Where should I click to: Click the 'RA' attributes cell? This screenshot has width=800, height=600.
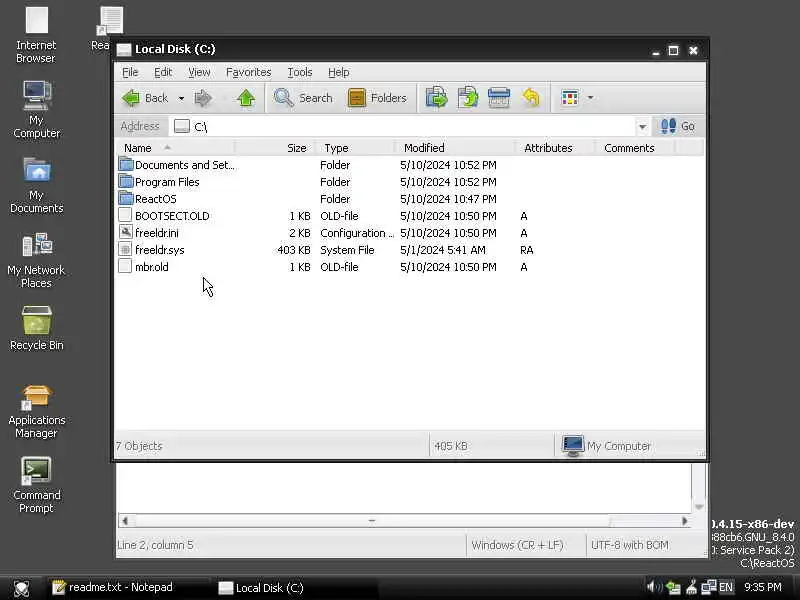tap(527, 250)
